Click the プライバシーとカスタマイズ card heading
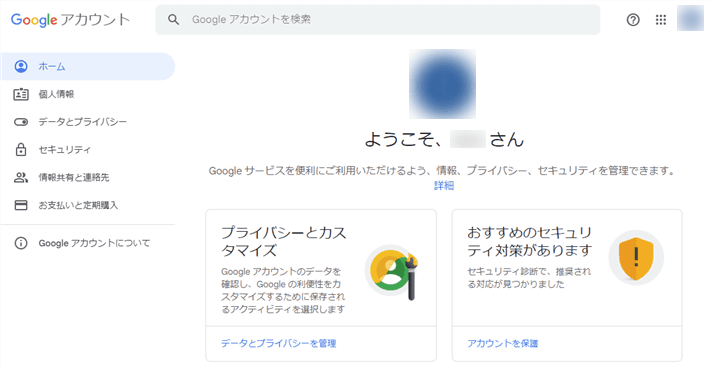710x371 pixels. coord(283,241)
